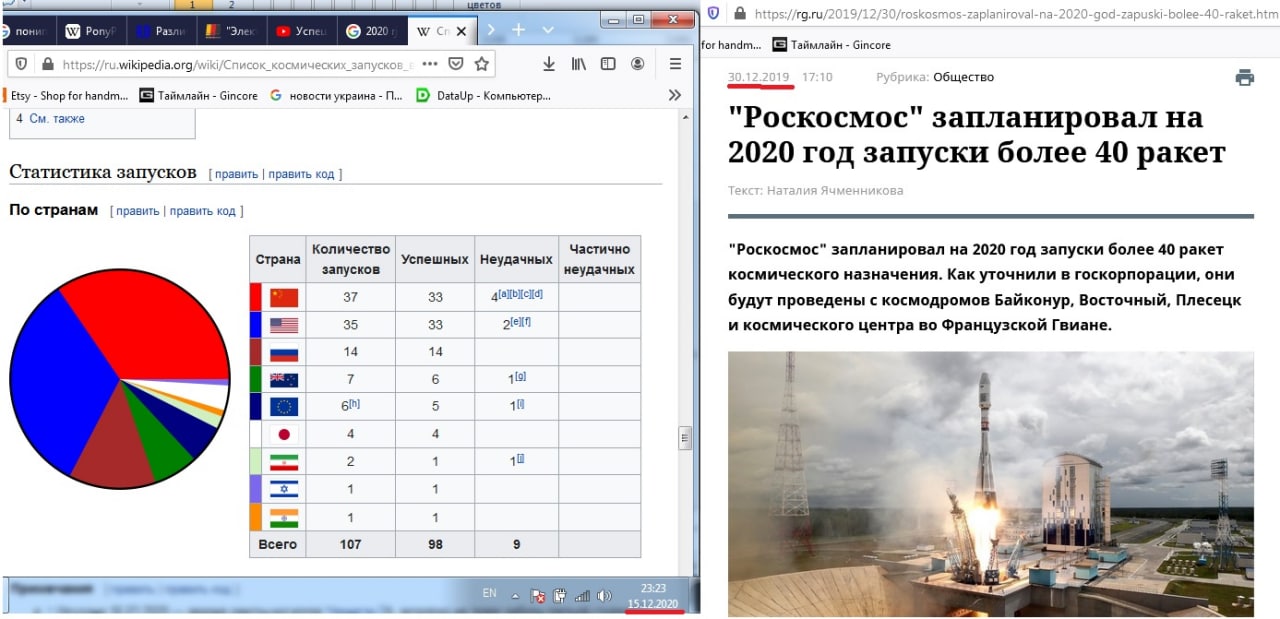Click footnote [h] next to 6 launches
Viewport: 1280px width, 619px height.
355,403
